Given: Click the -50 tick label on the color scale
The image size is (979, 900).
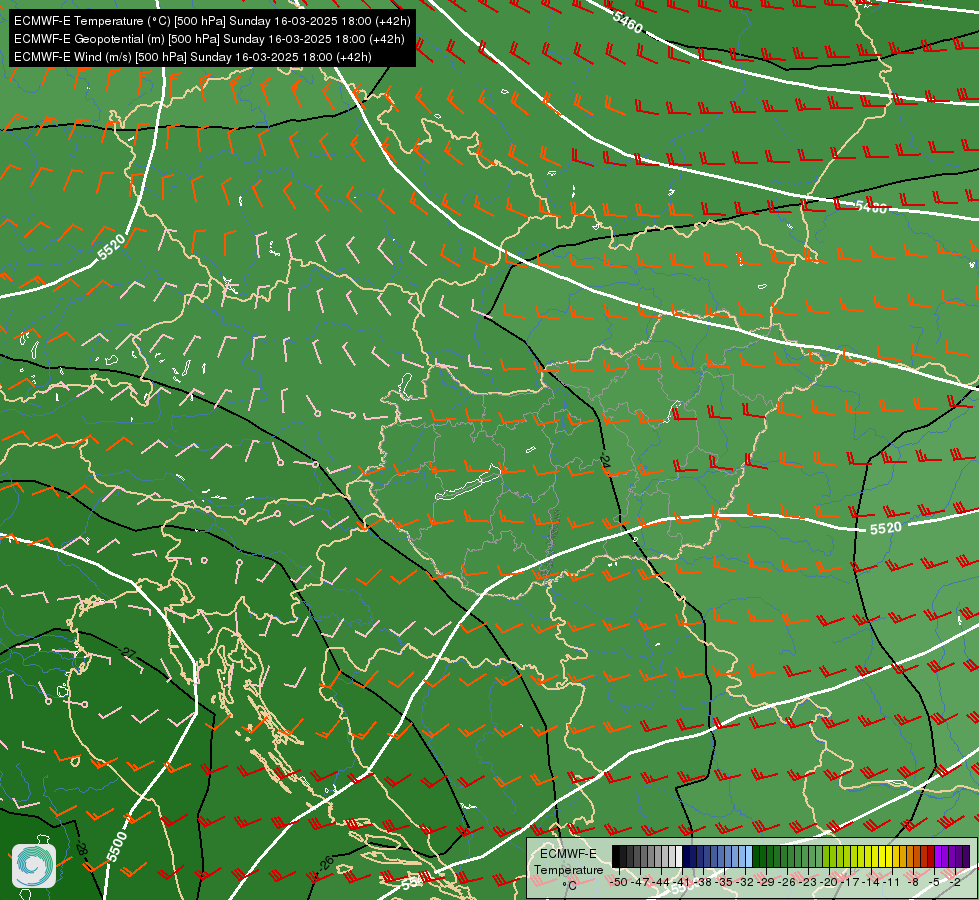Looking at the screenshot, I should click(x=619, y=882).
